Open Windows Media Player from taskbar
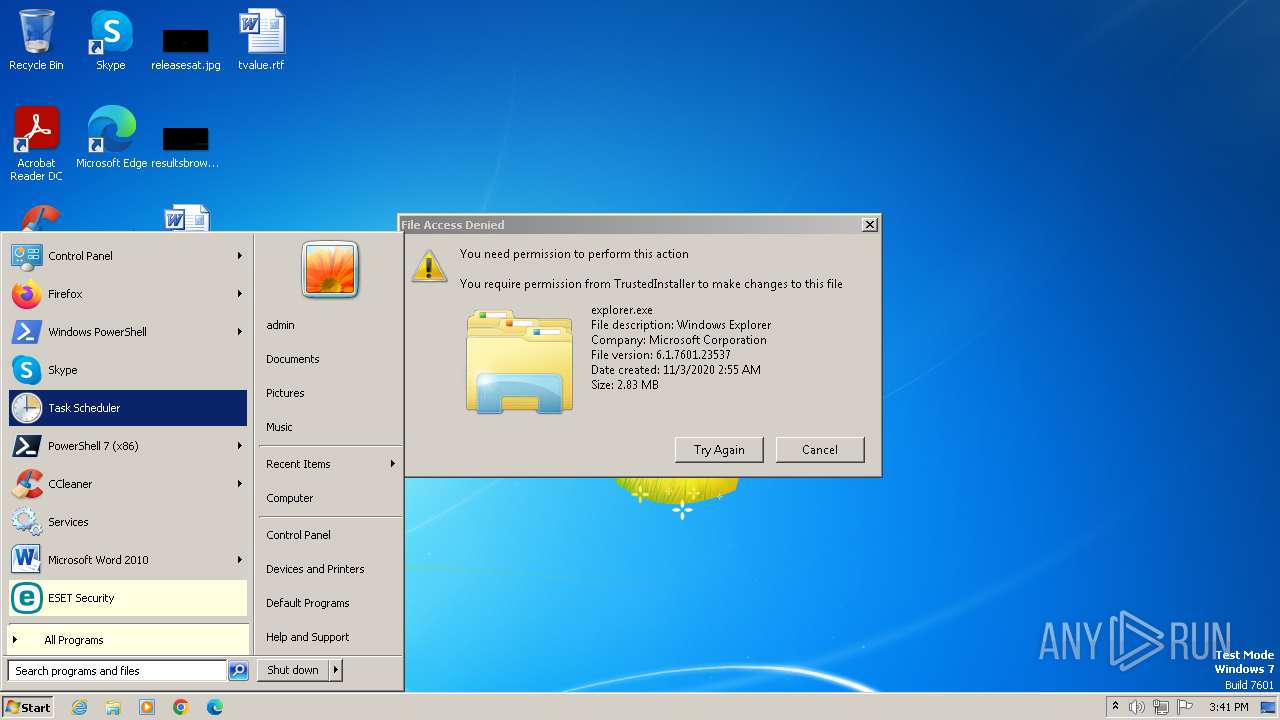Image resolution: width=1280 pixels, height=720 pixels. tap(147, 707)
